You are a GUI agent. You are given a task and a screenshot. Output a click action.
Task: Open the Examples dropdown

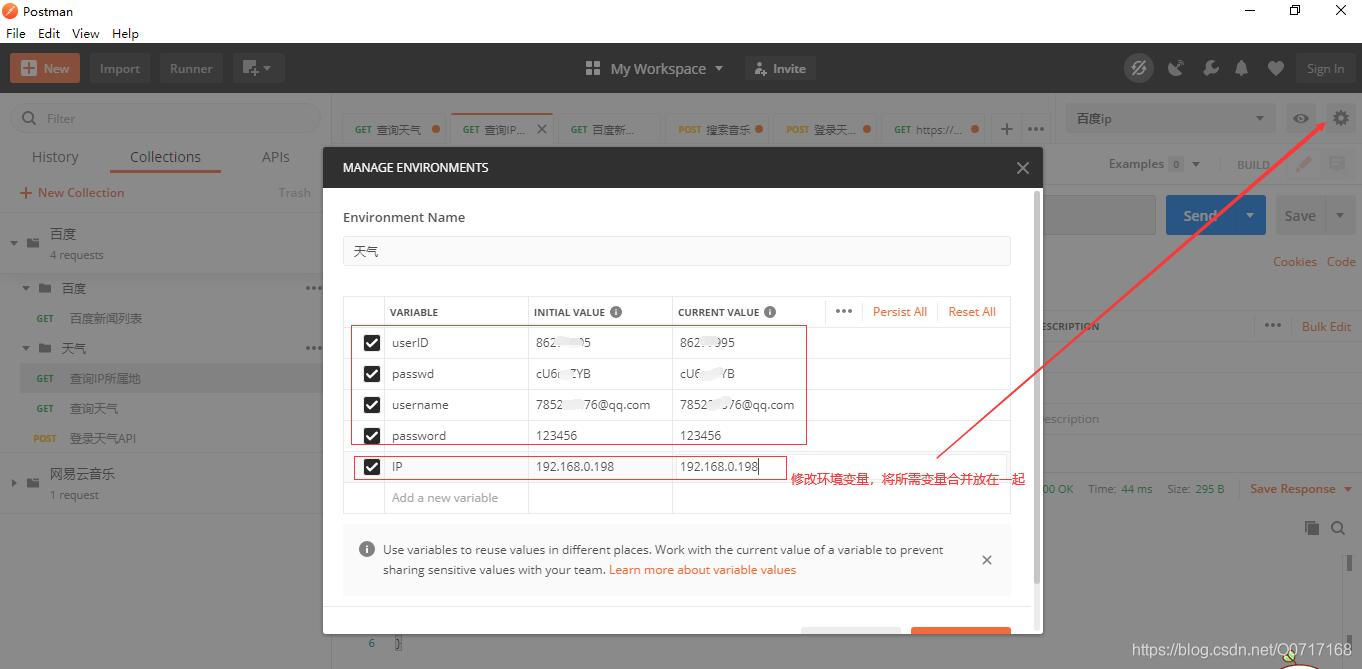click(1153, 164)
